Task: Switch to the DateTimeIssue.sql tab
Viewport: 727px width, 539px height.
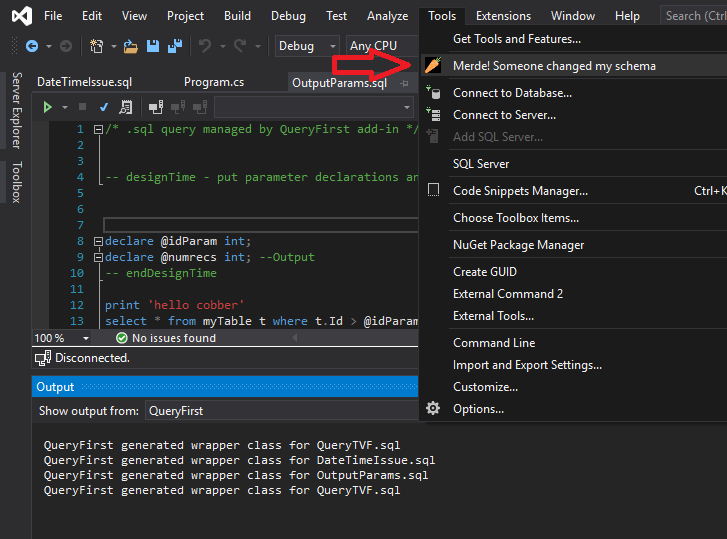Action: coord(84,82)
